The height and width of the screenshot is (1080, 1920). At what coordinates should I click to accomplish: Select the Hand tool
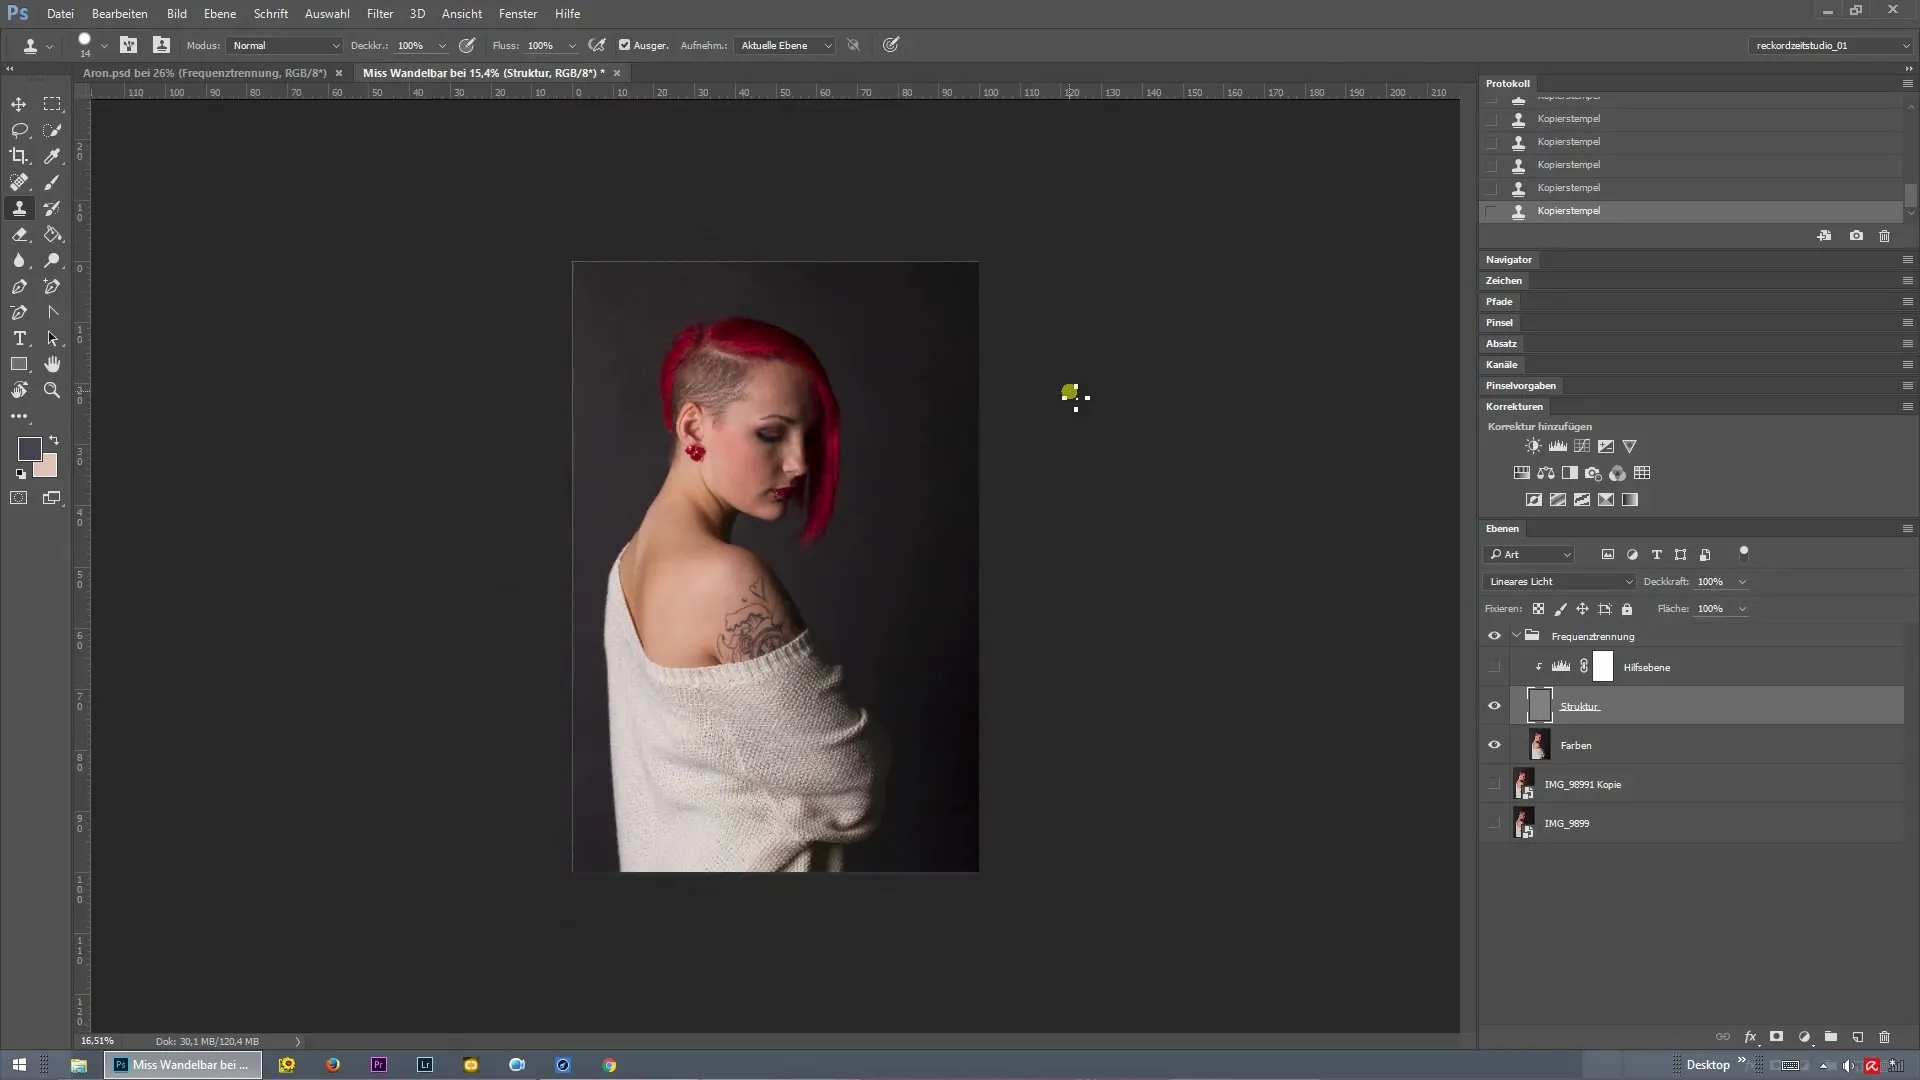coord(52,364)
